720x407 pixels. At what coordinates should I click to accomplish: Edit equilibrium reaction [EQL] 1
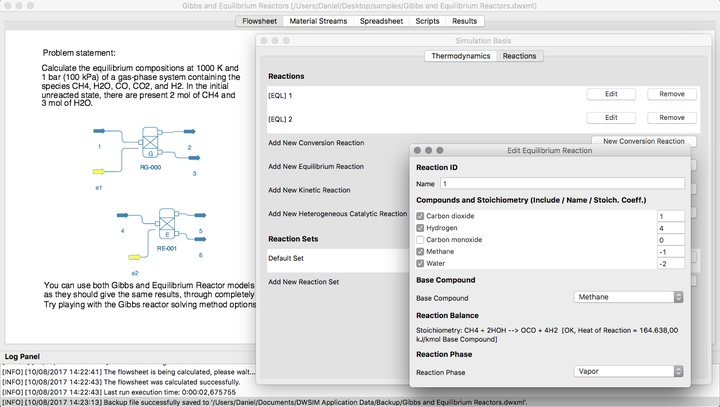pyautogui.click(x=611, y=94)
